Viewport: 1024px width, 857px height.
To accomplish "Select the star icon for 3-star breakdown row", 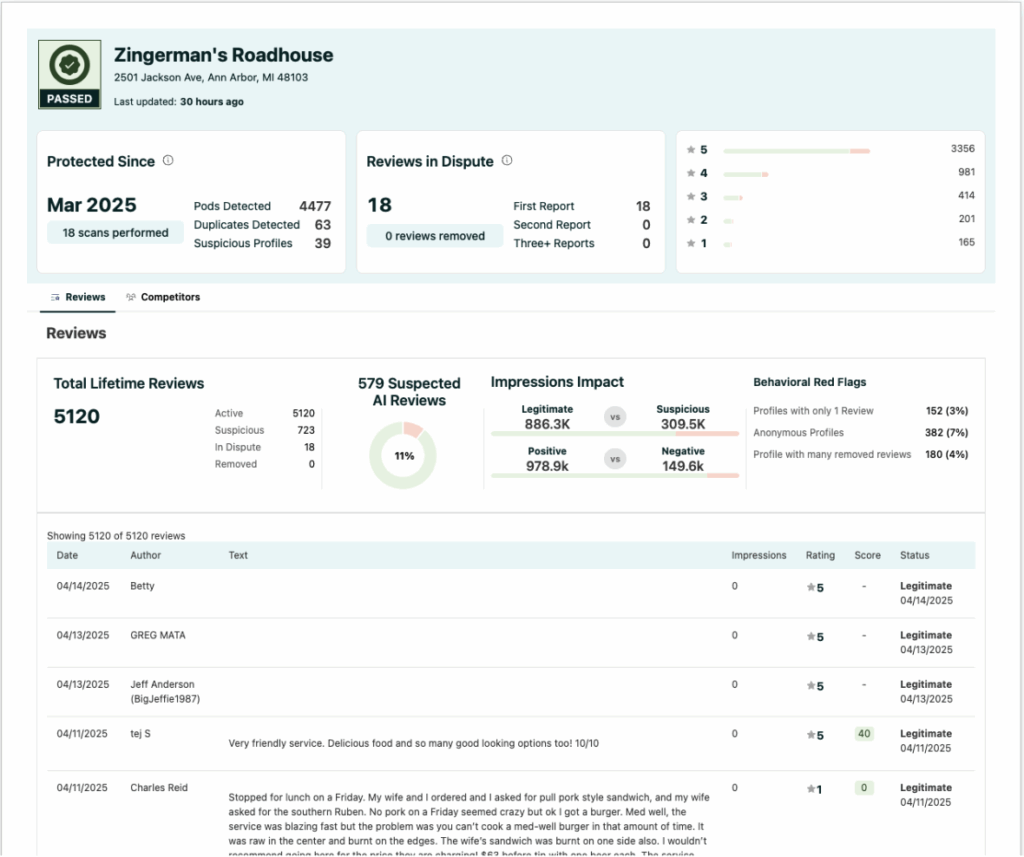I will [691, 197].
